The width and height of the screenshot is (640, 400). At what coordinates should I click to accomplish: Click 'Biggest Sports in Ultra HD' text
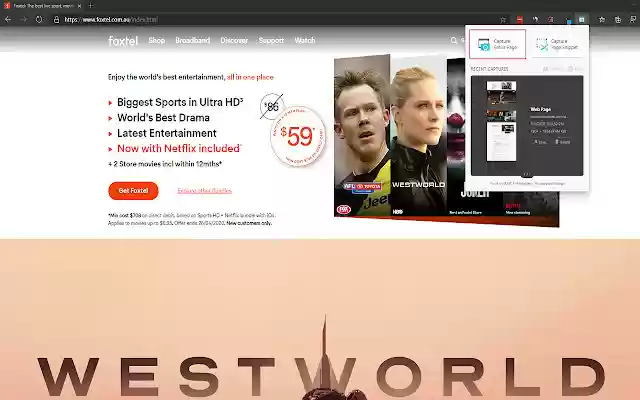tap(180, 102)
